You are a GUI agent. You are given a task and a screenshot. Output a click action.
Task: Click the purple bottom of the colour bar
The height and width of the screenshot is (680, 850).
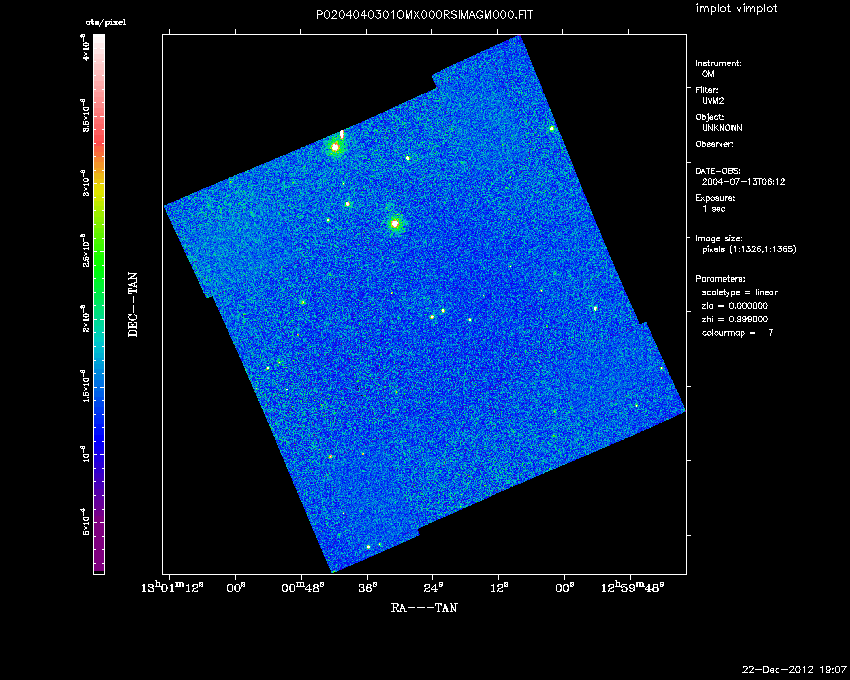click(x=99, y=555)
